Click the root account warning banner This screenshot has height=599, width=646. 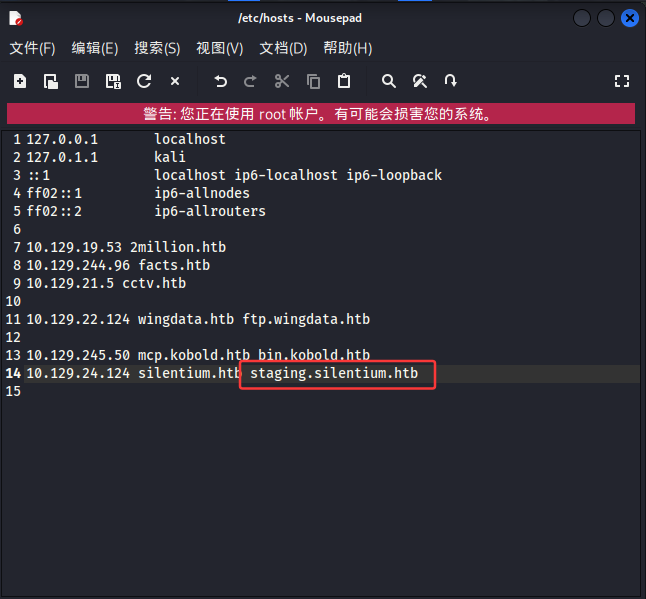click(321, 113)
